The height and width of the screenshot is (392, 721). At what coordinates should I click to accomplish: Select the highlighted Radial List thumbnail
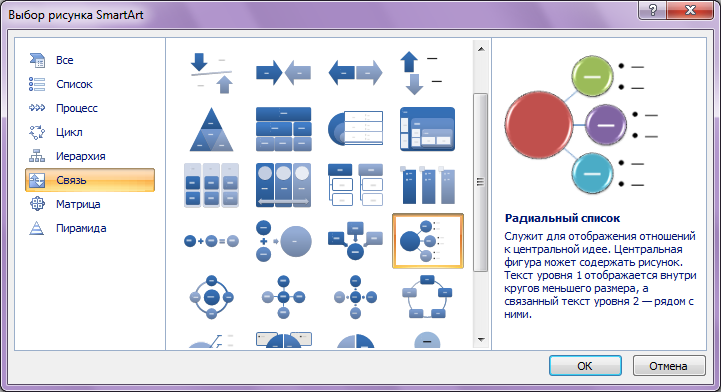428,241
